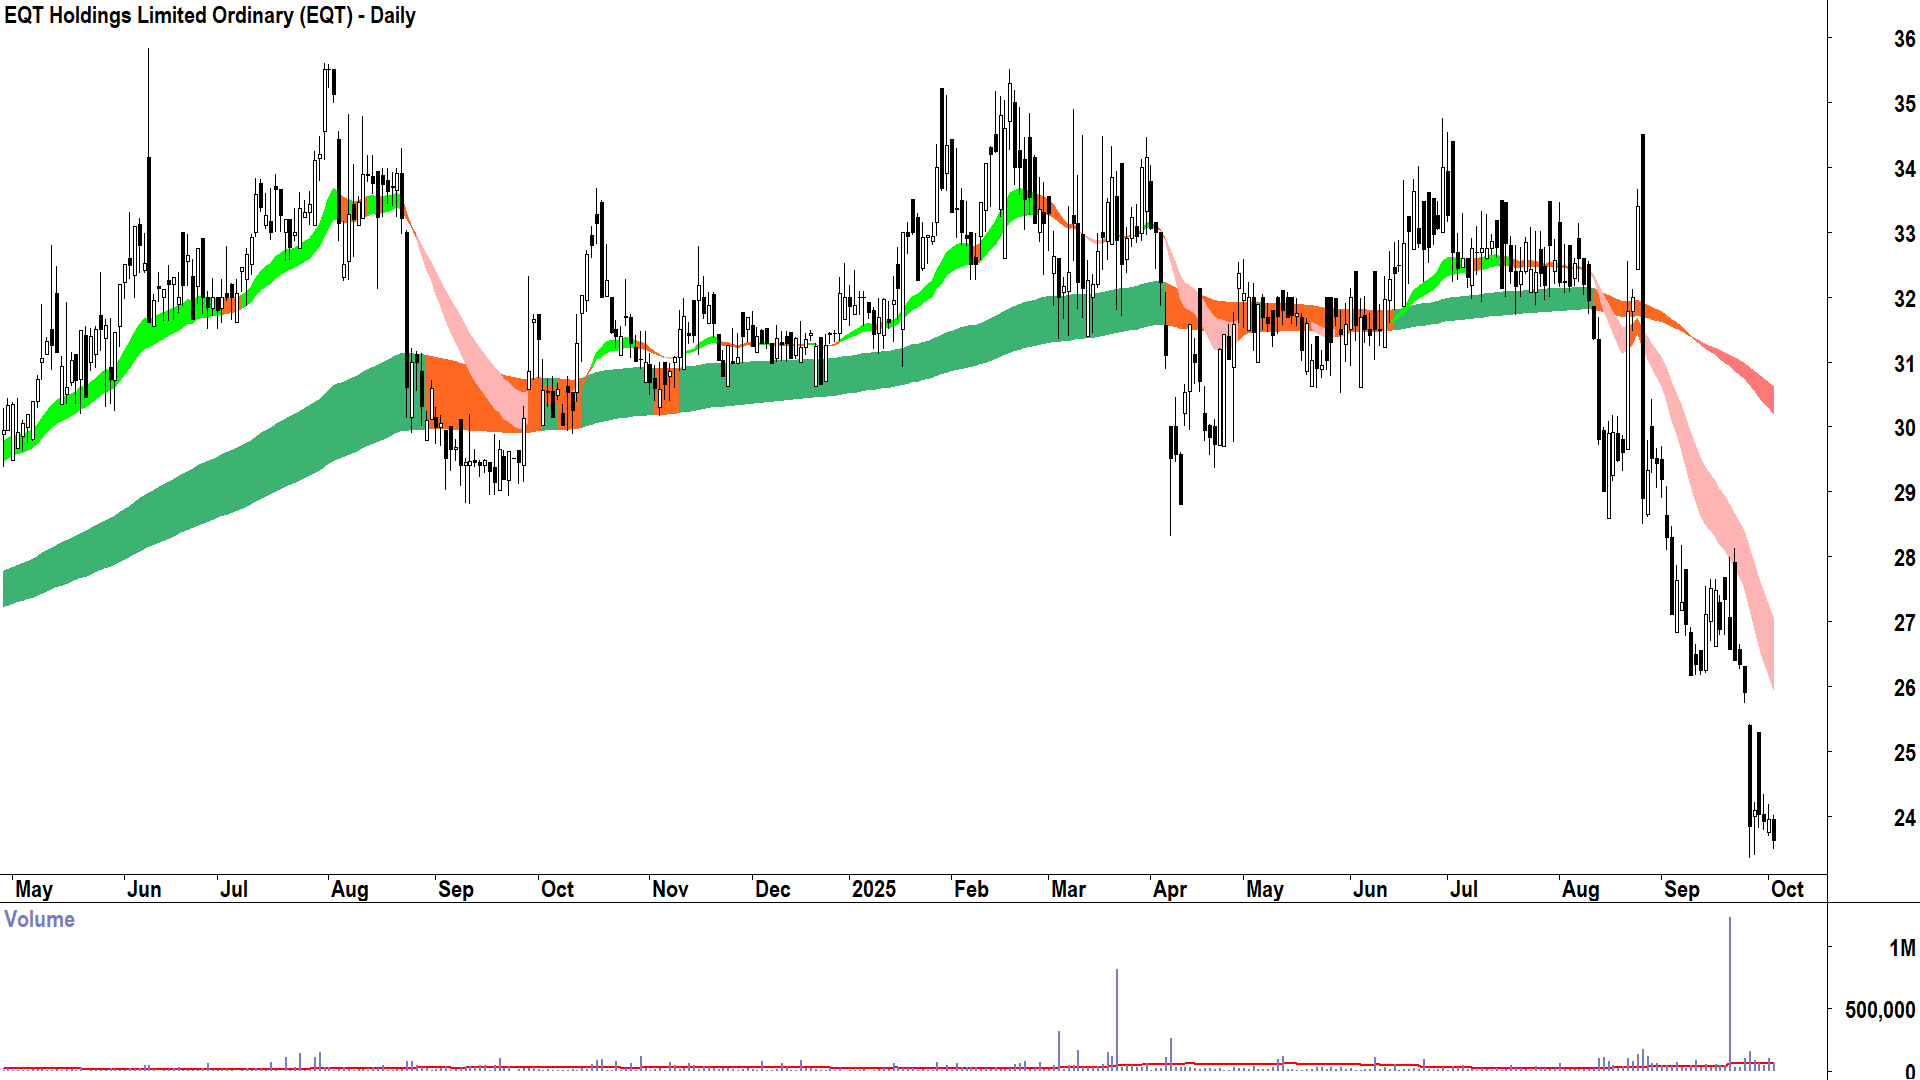
Task: Click the 2025 year marker on time axis
Action: (x=873, y=889)
